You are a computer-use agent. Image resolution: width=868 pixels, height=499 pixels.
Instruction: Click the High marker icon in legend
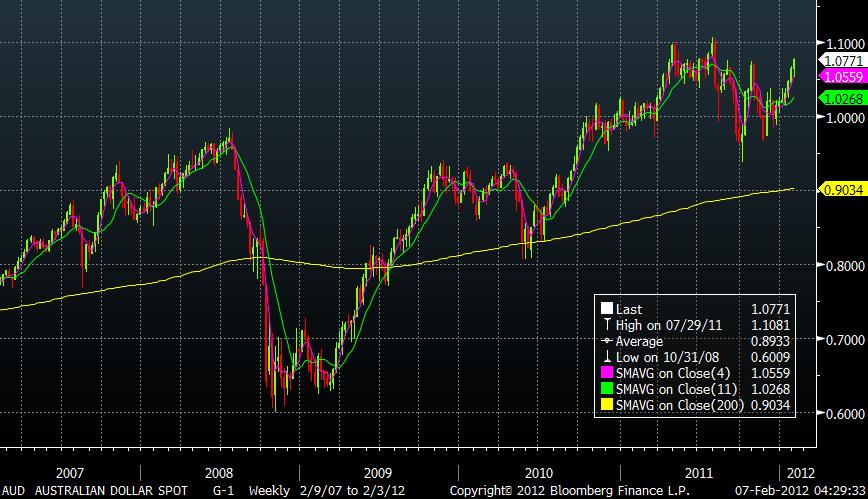coord(606,326)
